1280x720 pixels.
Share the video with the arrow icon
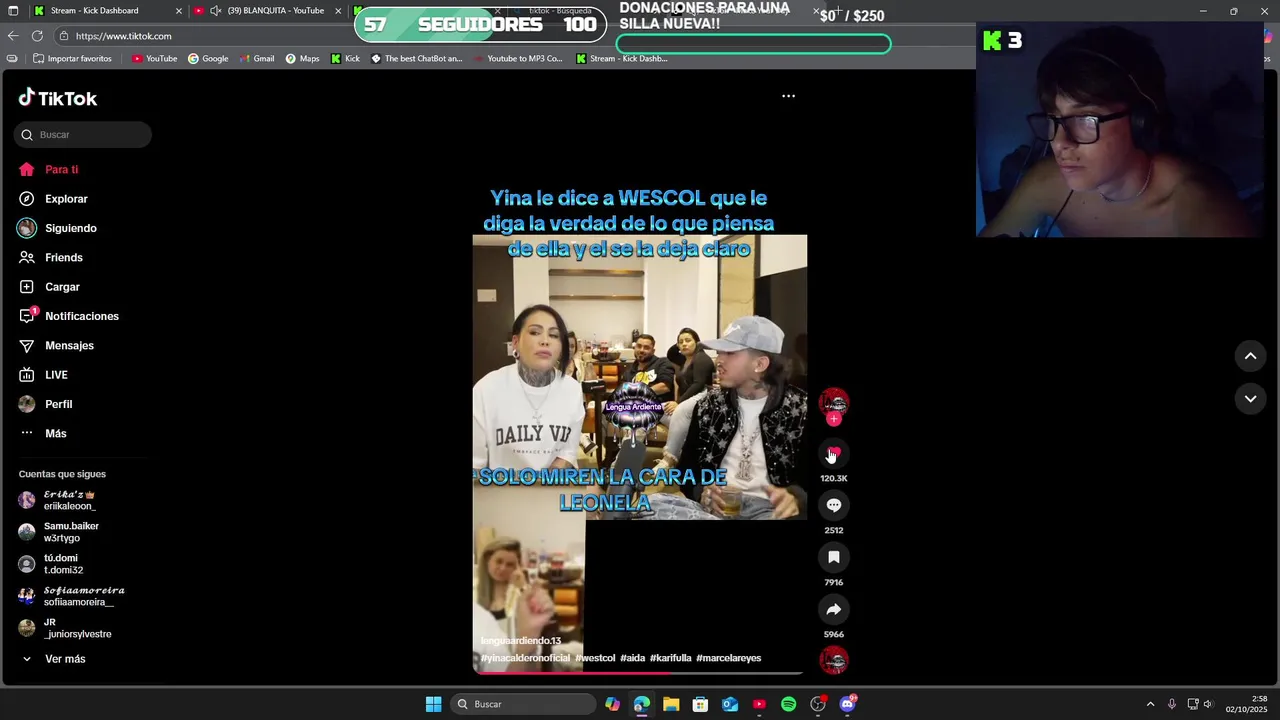[x=834, y=610]
